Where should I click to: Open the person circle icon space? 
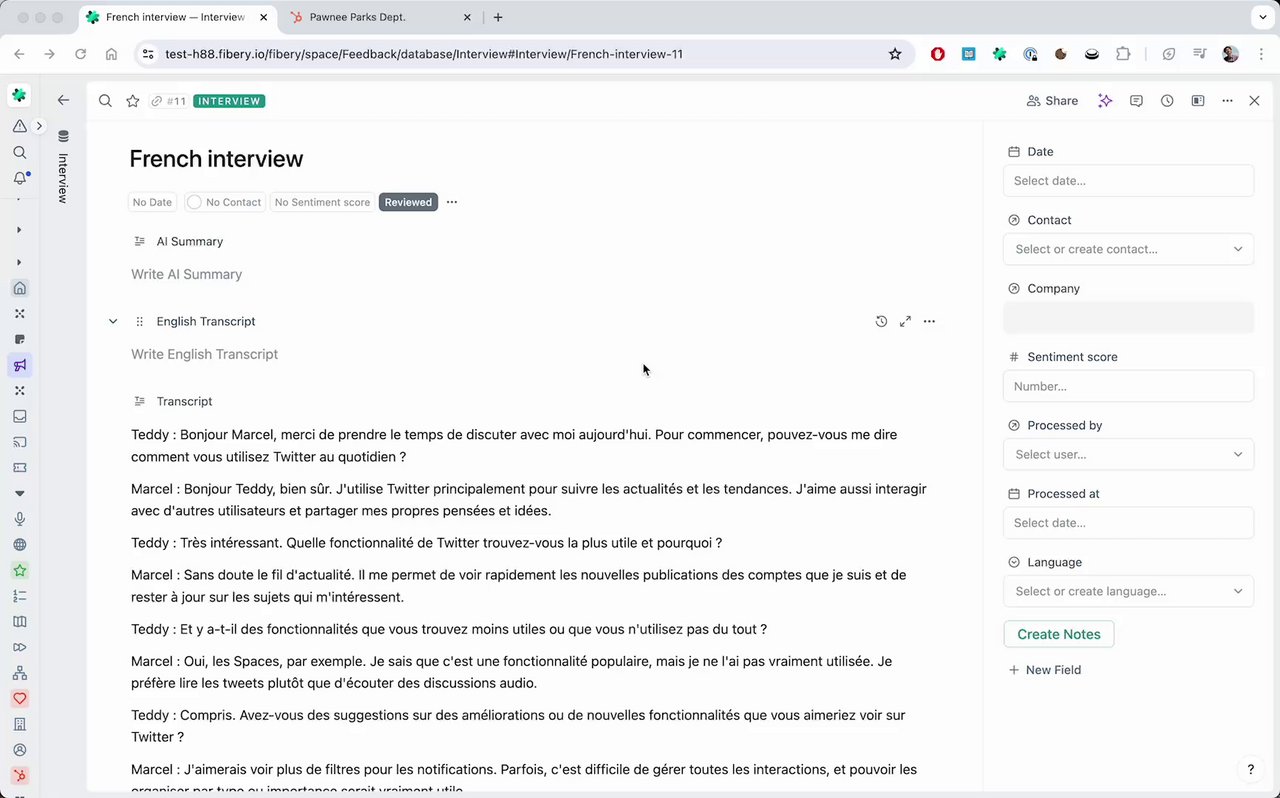coord(19,750)
